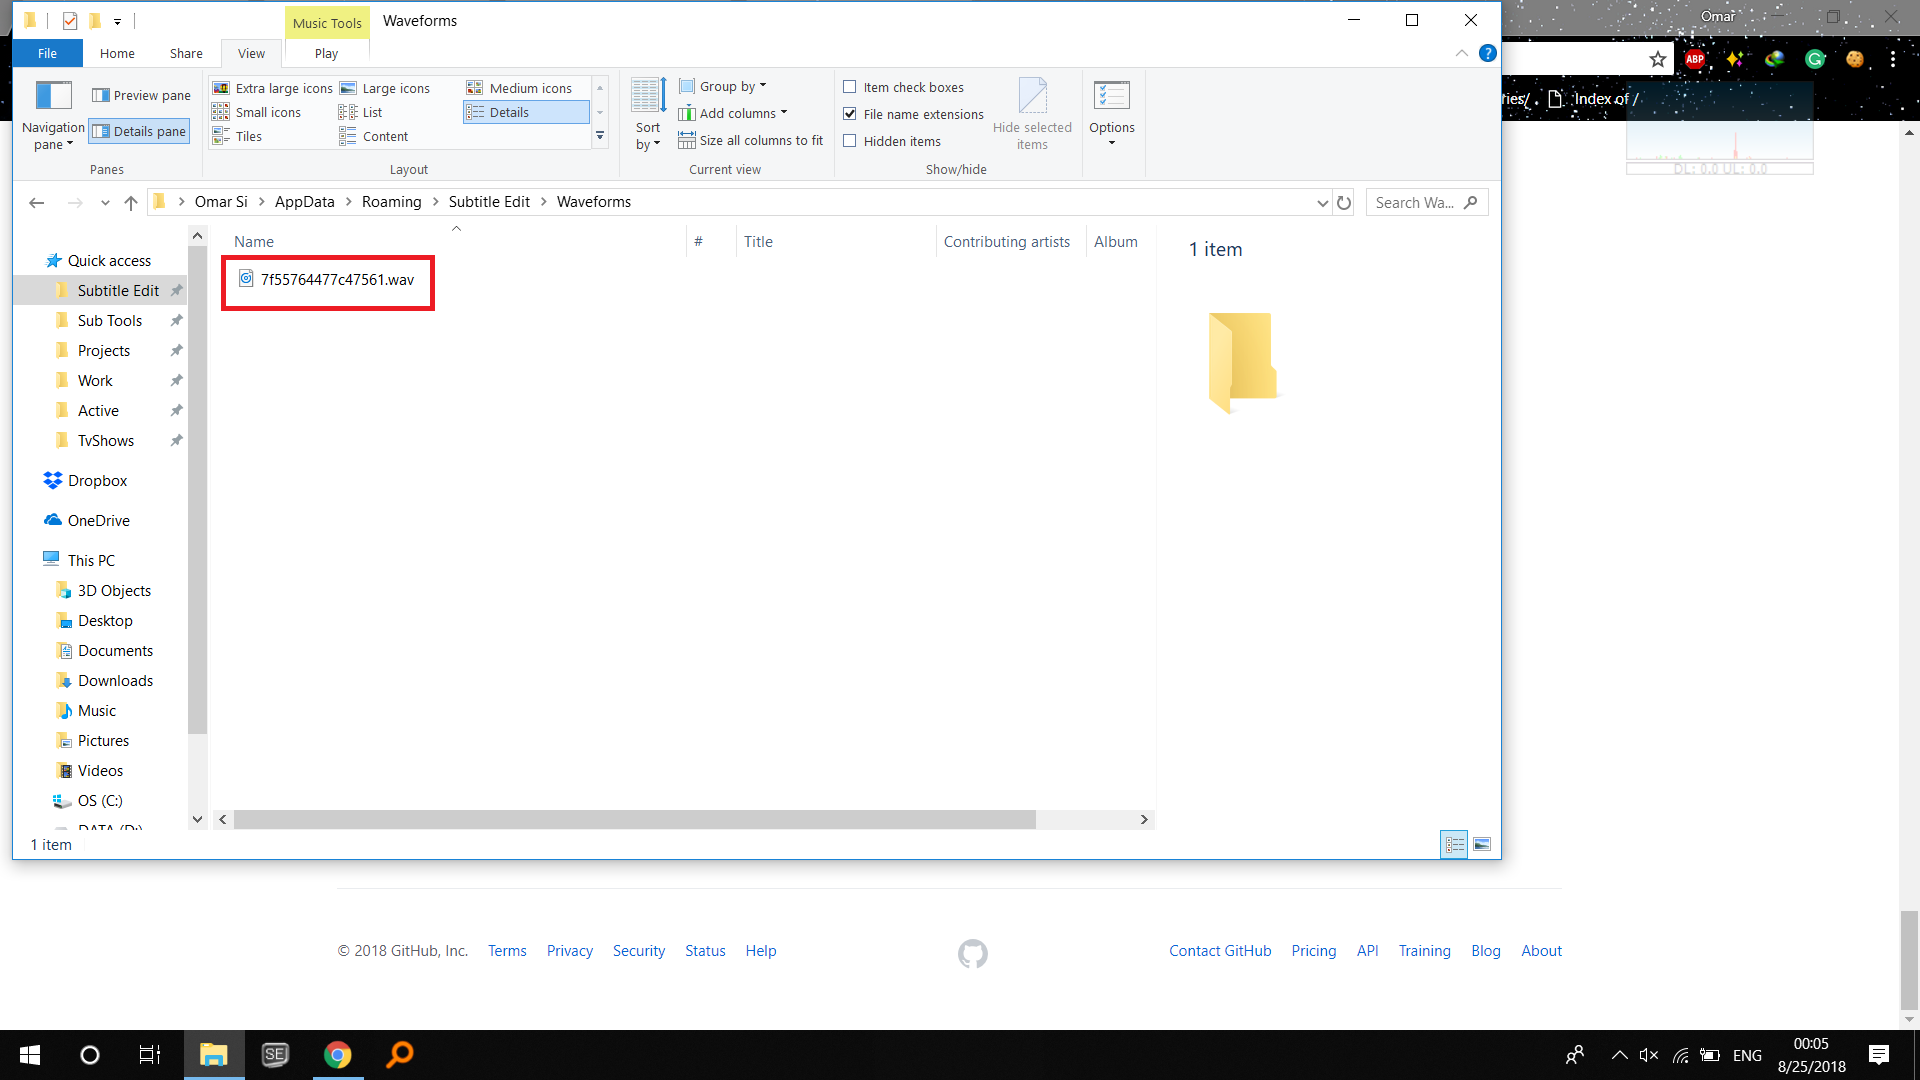Switch to Medium icons layout
The height and width of the screenshot is (1080, 1920).
pyautogui.click(x=519, y=88)
